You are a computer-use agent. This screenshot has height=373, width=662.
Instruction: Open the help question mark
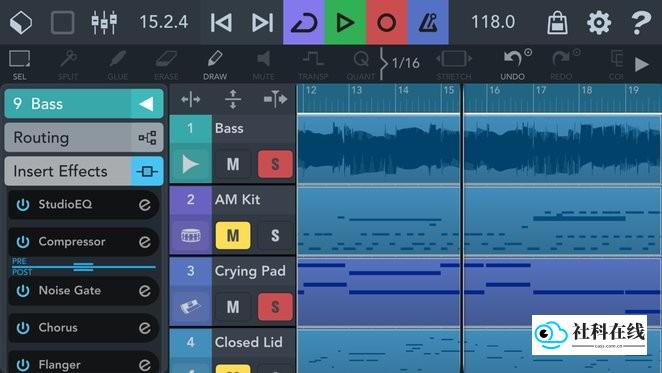point(640,22)
